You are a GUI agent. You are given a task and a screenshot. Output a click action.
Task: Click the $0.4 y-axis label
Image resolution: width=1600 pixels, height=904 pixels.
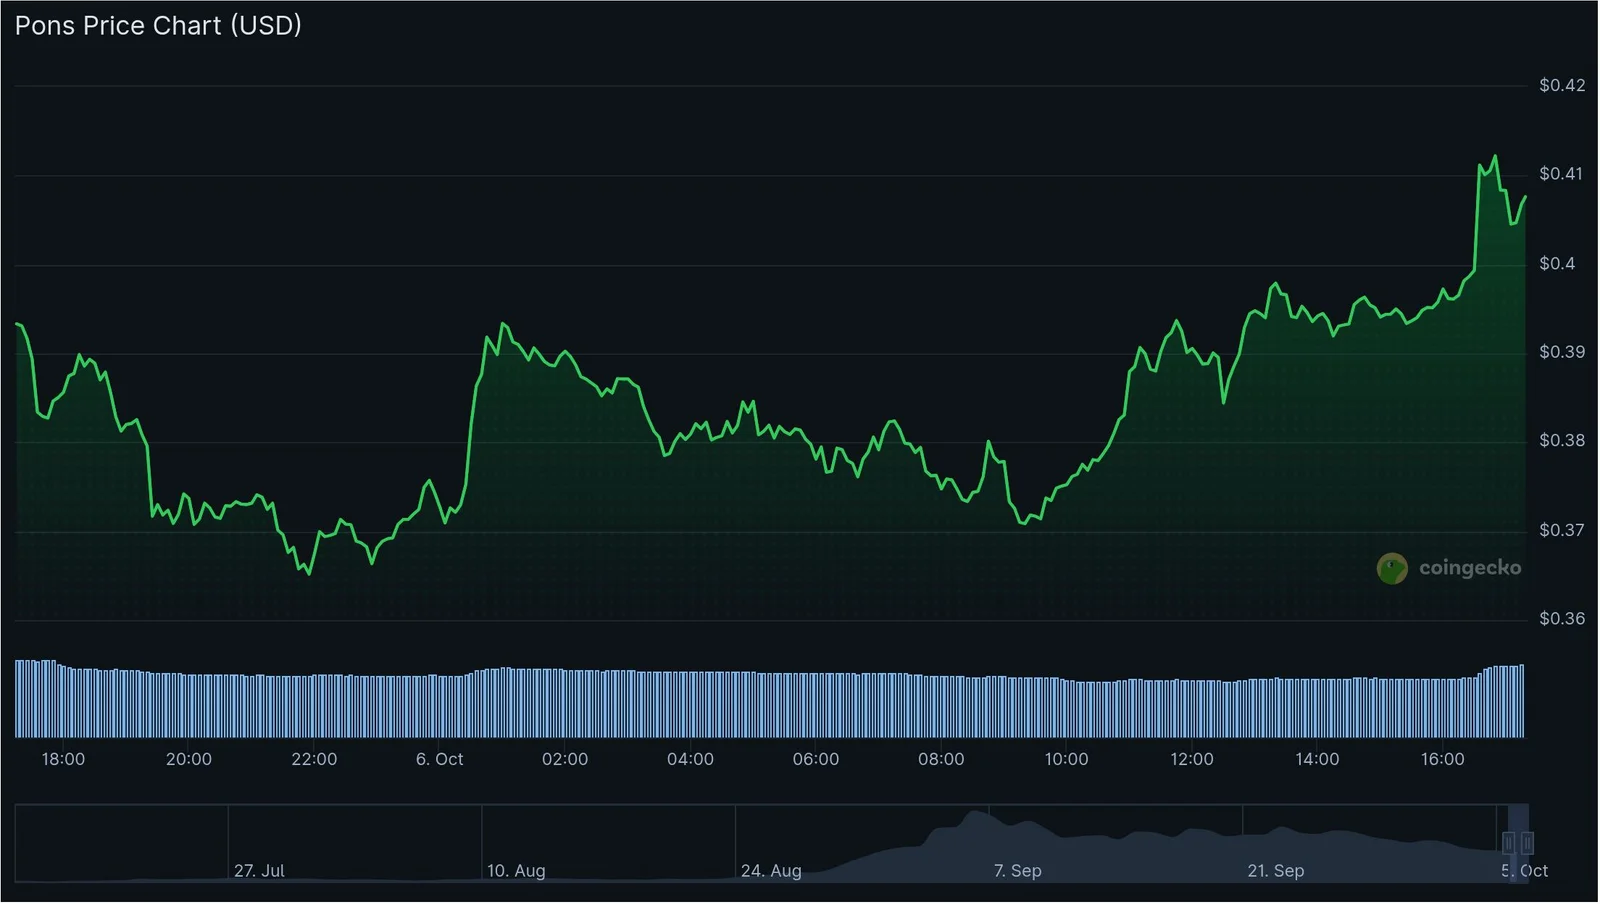[x=1557, y=264]
